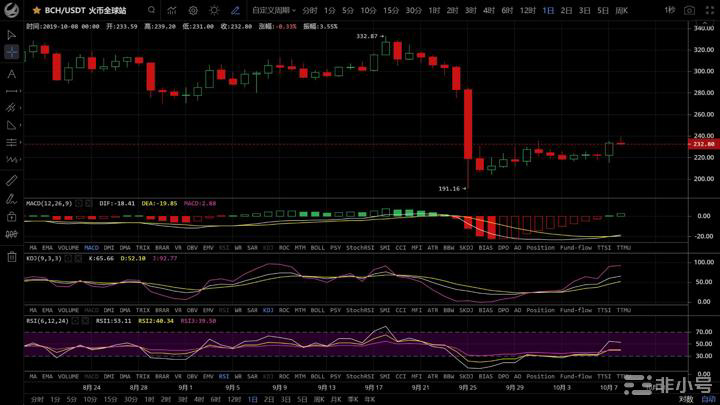Close the RSI(6,12,24) indicator panel
This screenshot has width=720, height=405.
click(x=85, y=321)
